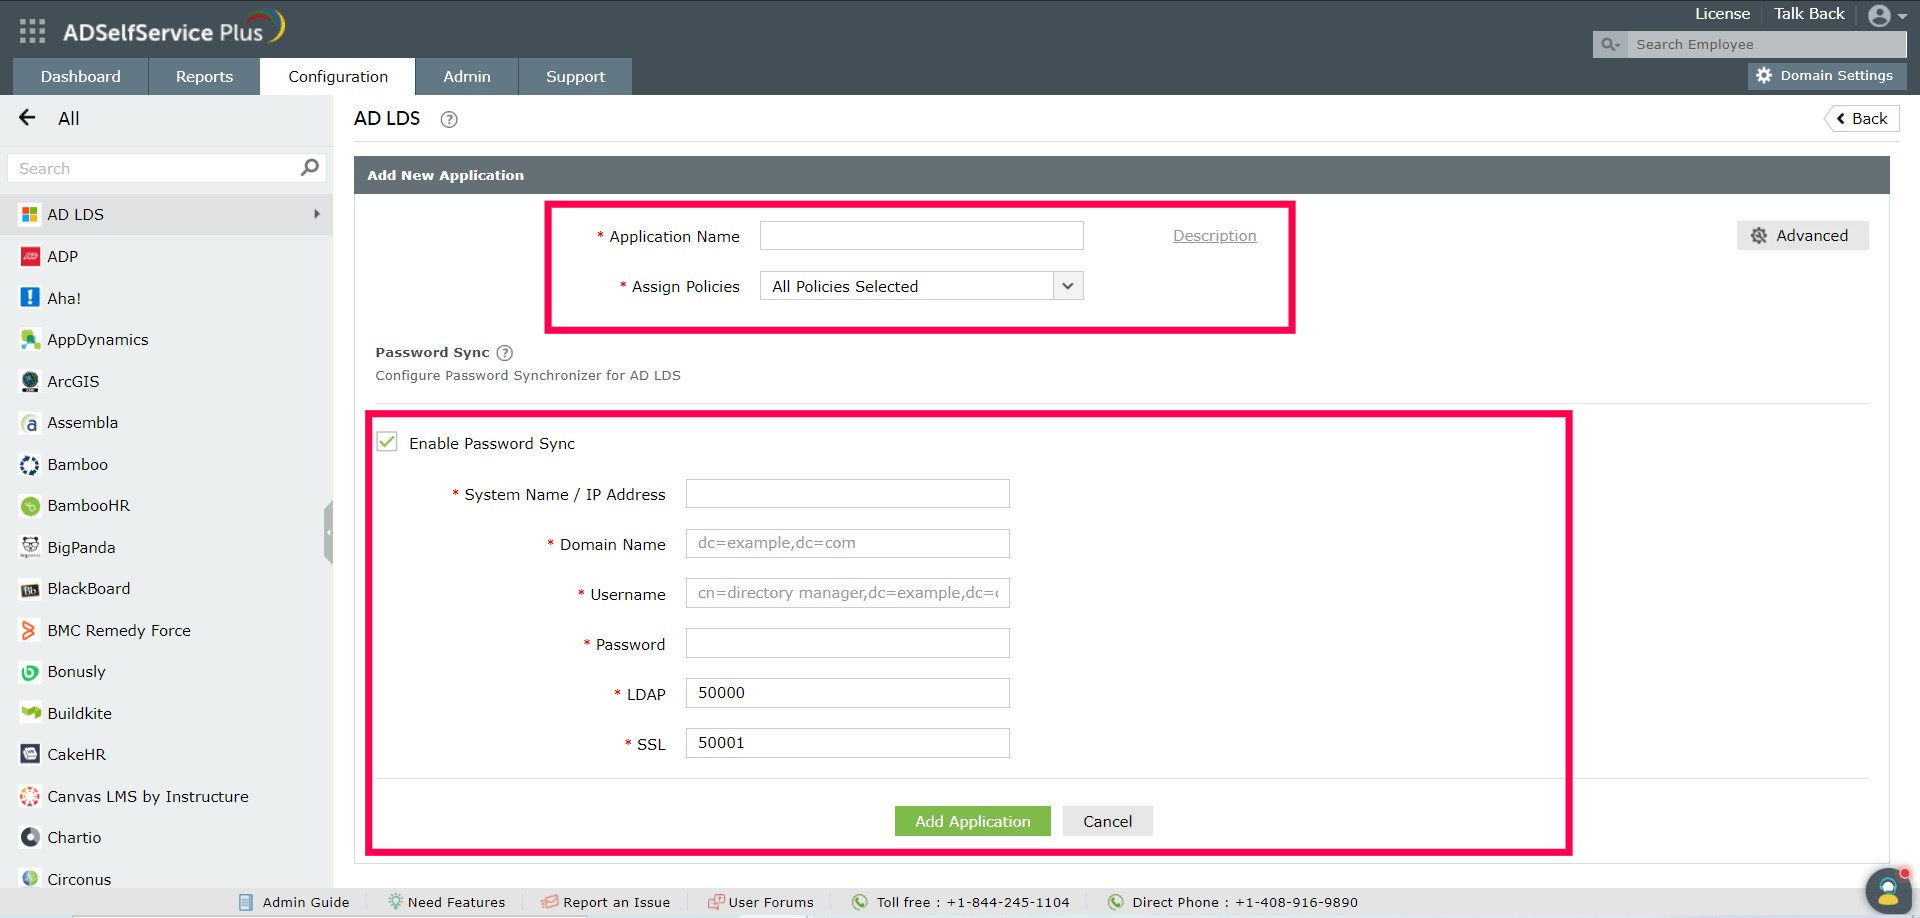
Task: Open the Description link
Action: tap(1214, 236)
